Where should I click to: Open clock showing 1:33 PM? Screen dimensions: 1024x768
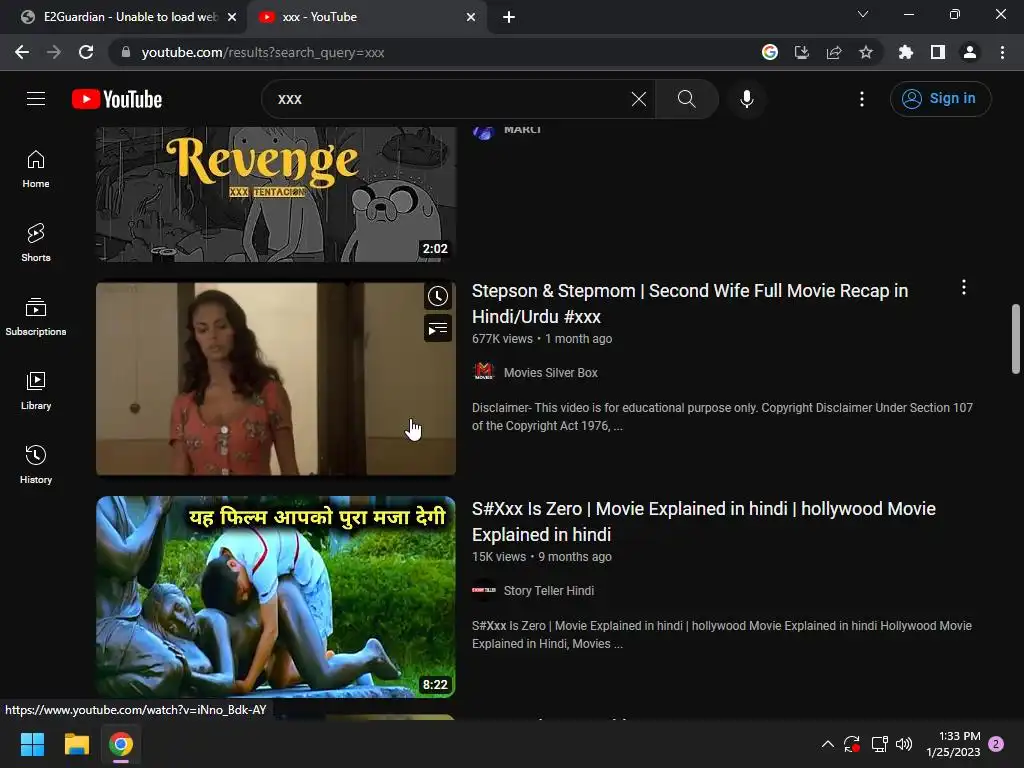953,744
